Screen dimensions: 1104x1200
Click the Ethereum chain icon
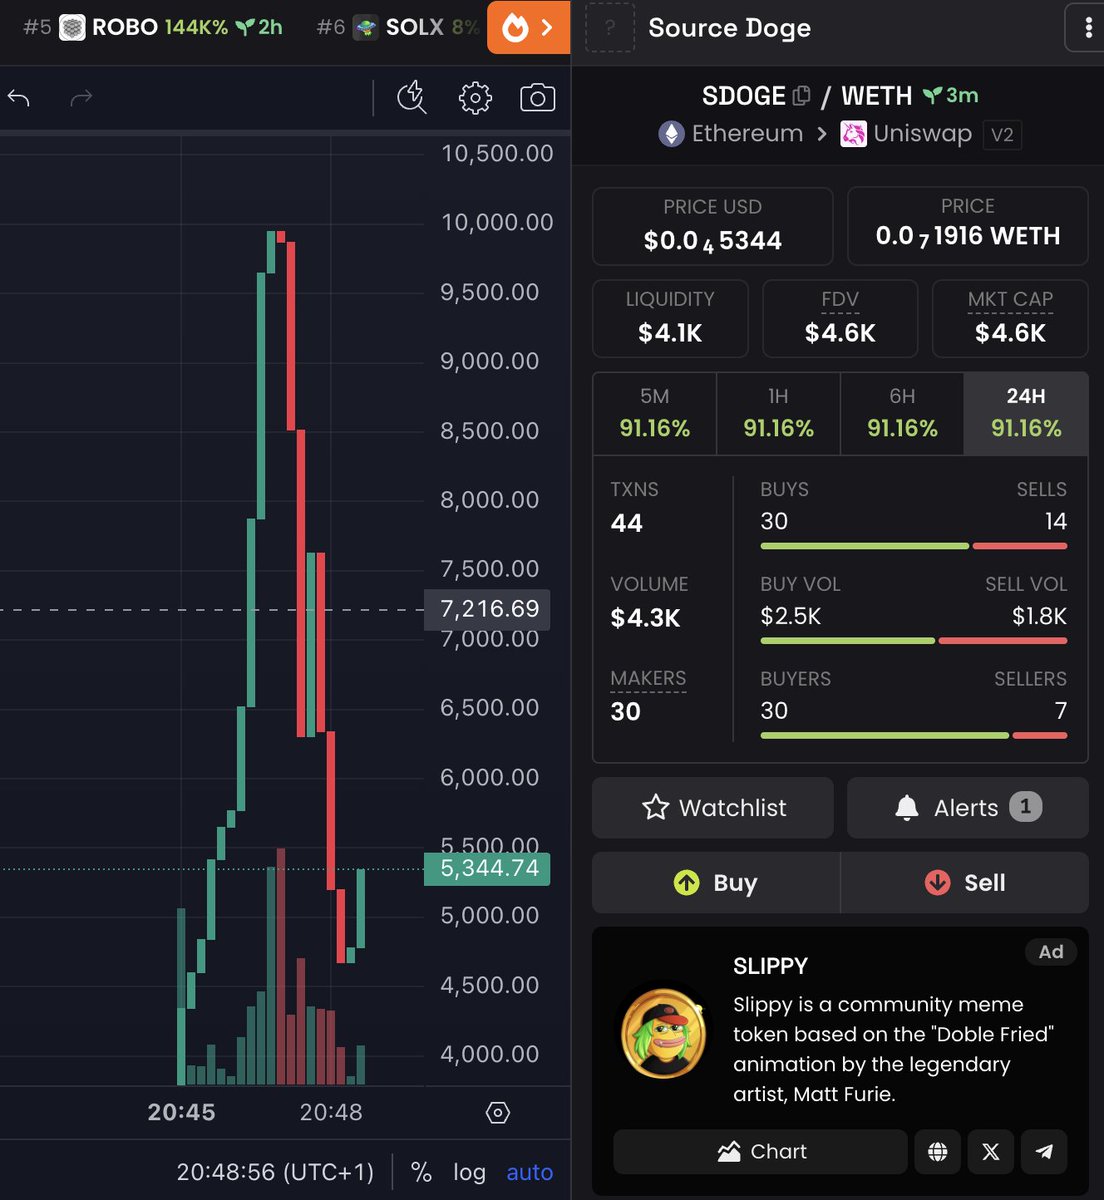pos(671,134)
